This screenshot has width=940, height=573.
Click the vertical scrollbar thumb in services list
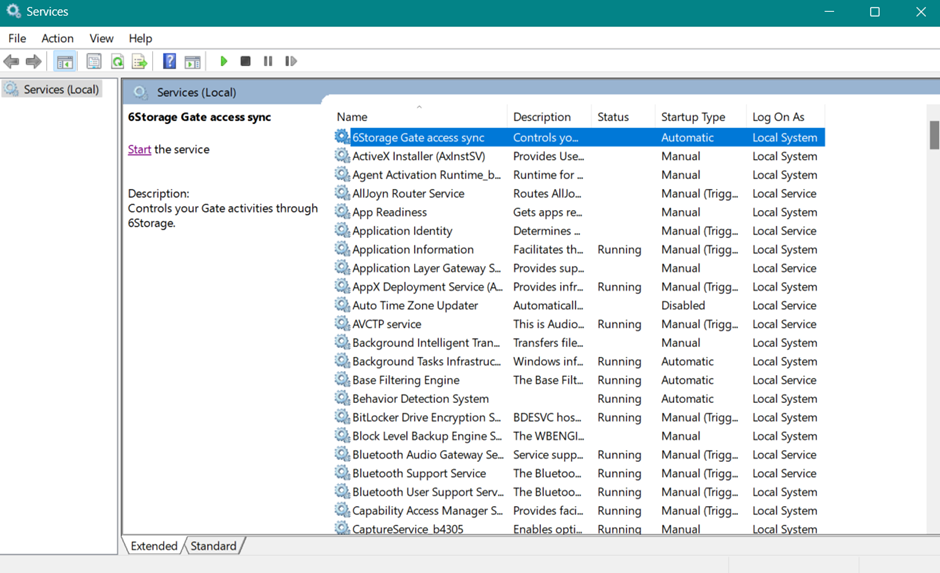[934, 135]
